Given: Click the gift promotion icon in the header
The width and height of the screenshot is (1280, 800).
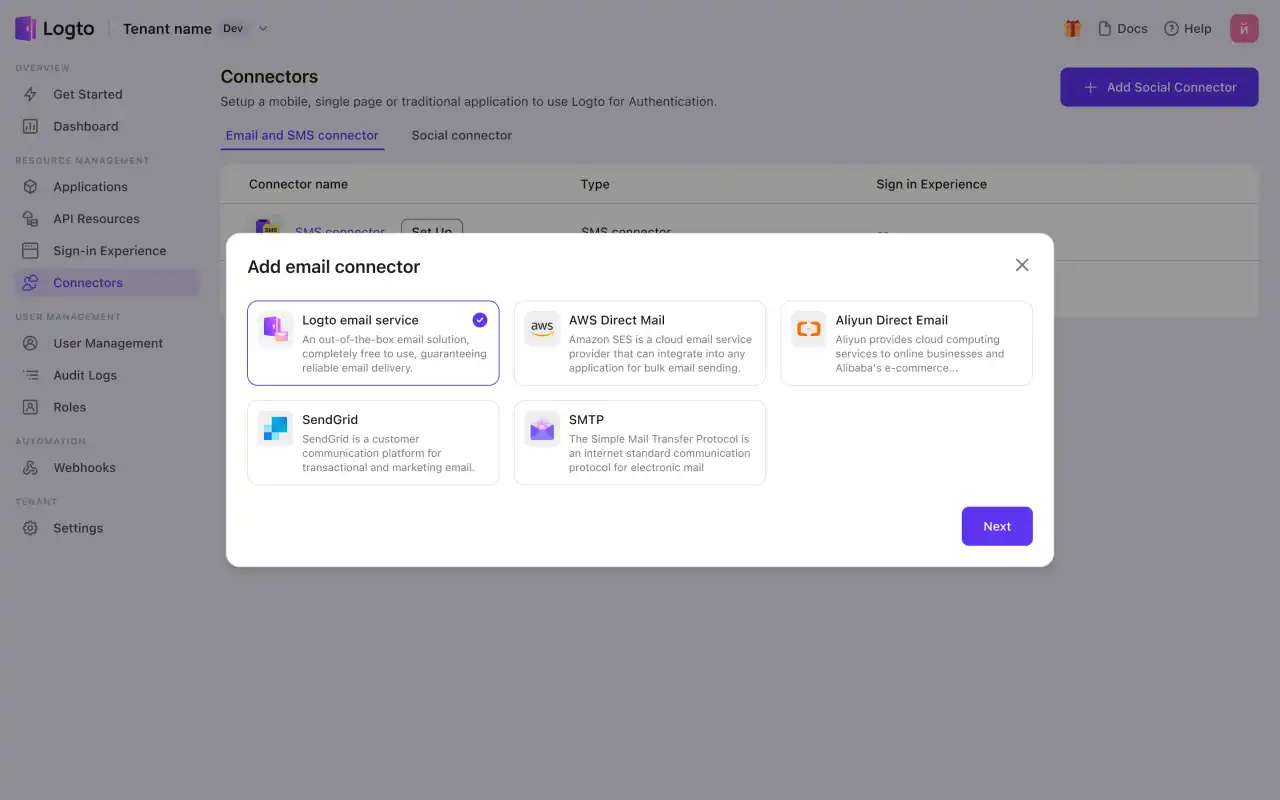Looking at the screenshot, I should click(1072, 28).
